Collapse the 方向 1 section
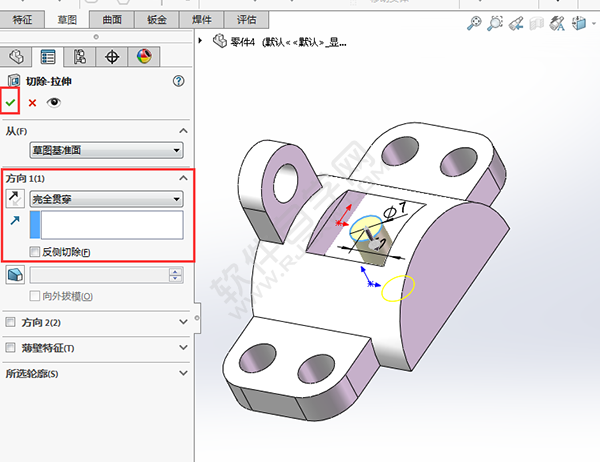This screenshot has width=600, height=462. [x=183, y=178]
